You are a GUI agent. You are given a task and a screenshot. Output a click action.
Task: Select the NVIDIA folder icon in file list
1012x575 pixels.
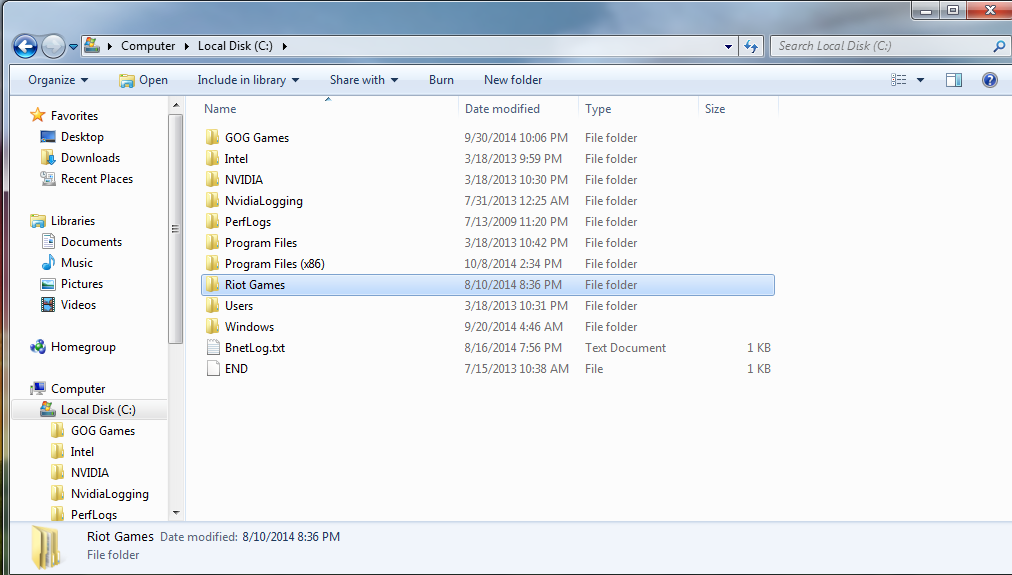pos(212,179)
